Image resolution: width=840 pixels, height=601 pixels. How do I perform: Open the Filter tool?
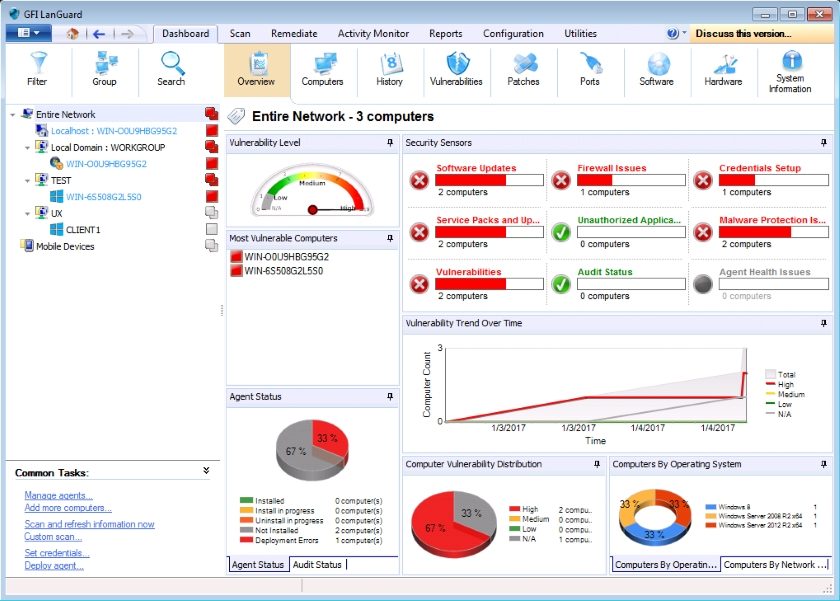[37, 70]
